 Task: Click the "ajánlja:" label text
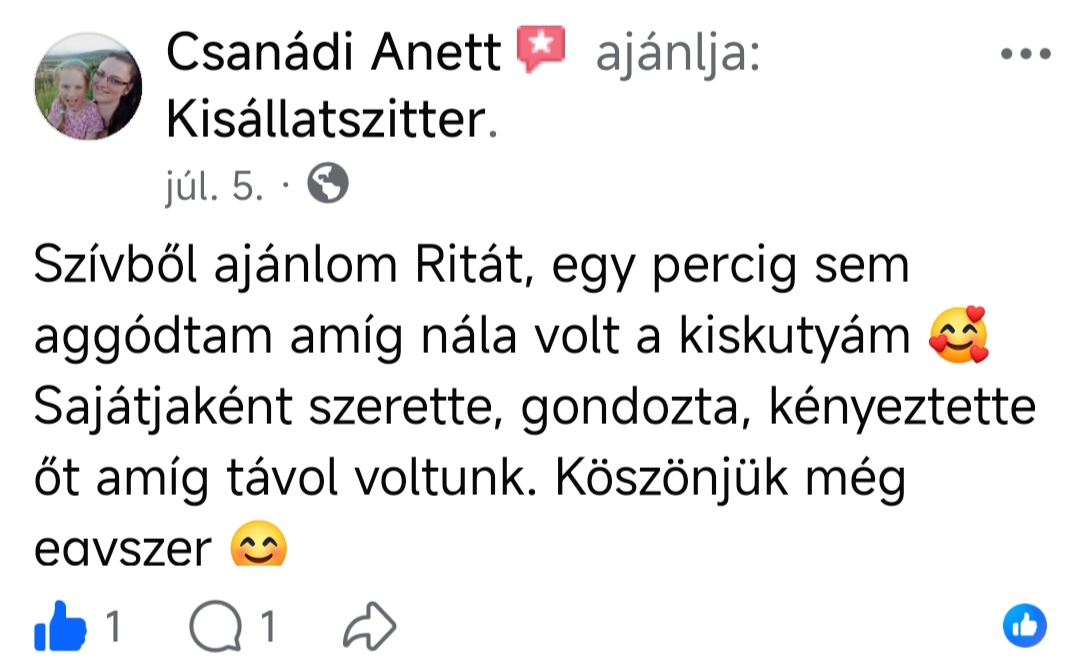(x=677, y=53)
